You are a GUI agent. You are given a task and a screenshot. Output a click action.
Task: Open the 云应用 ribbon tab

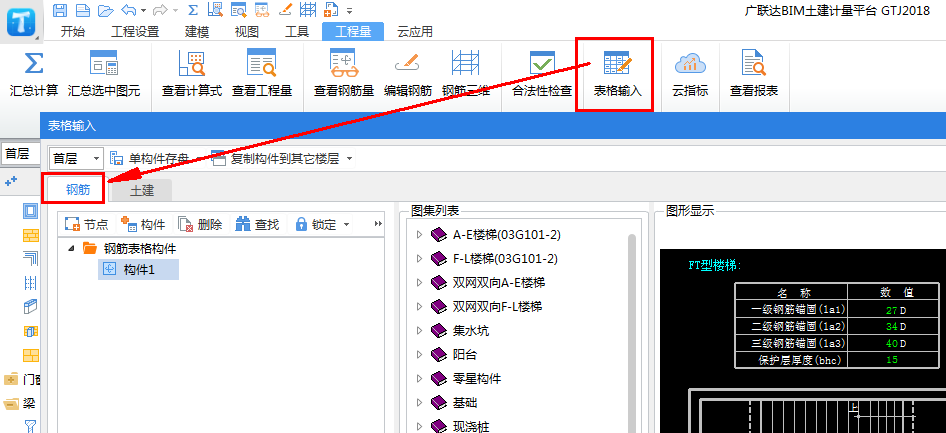point(414,32)
